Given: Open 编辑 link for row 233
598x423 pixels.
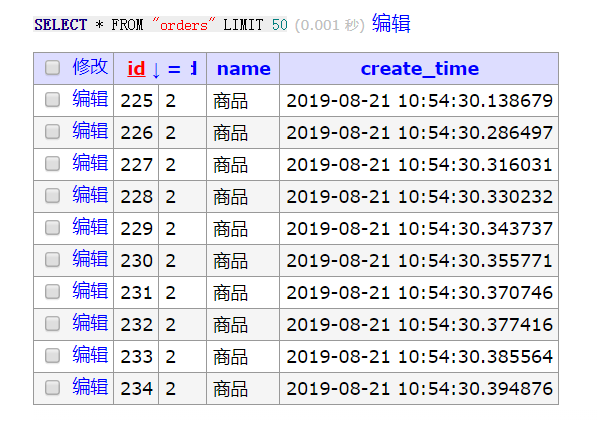Looking at the screenshot, I should click(x=90, y=355).
